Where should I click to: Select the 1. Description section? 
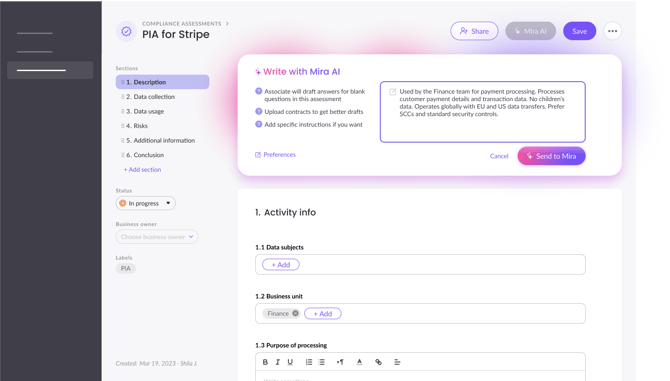click(162, 82)
